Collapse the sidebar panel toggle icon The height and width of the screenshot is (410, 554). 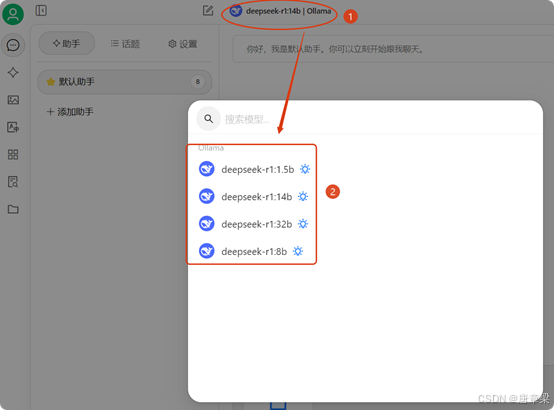[41, 10]
